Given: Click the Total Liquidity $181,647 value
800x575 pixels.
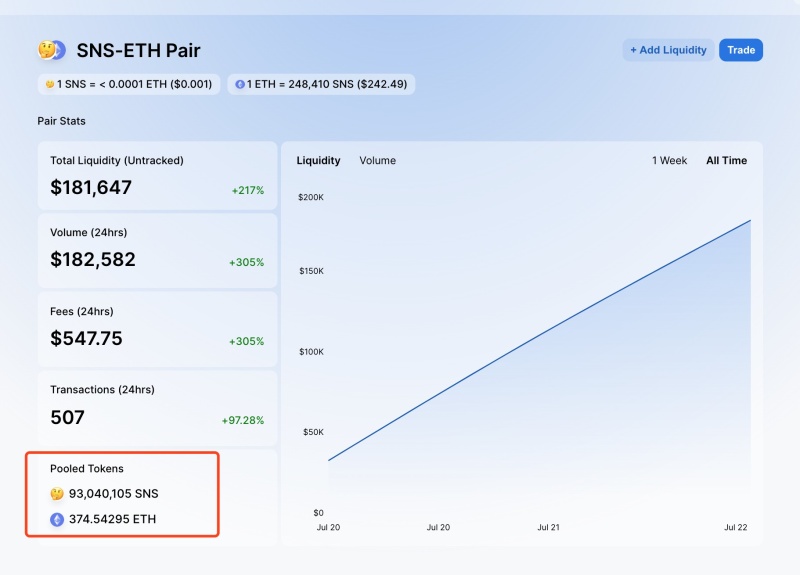Looking at the screenshot, I should coord(91,187).
